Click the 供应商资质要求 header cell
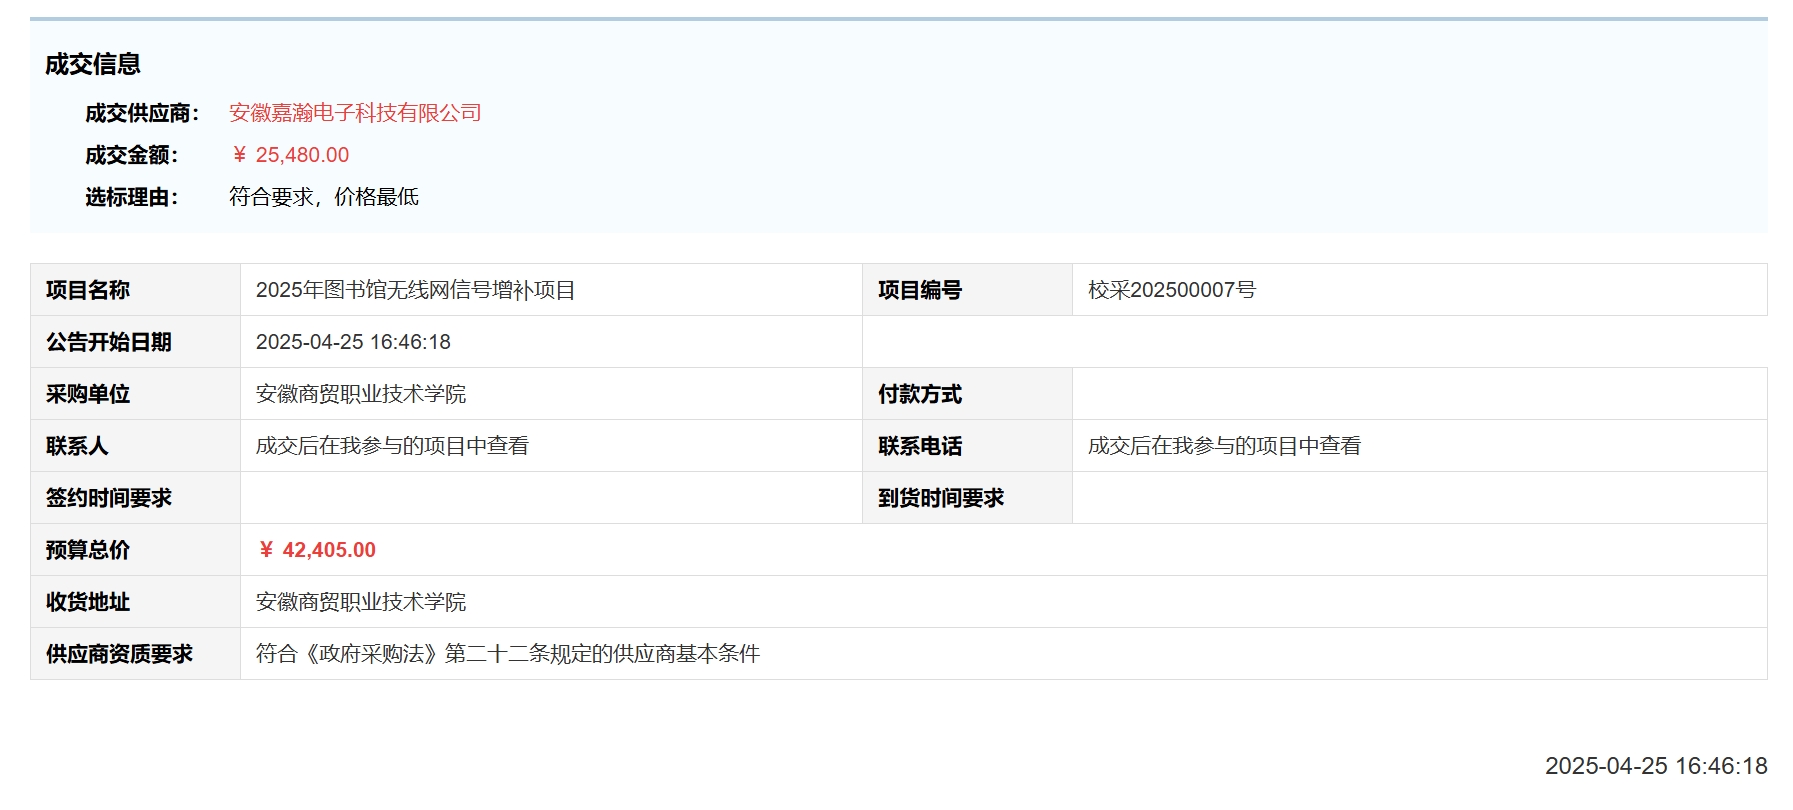The width and height of the screenshot is (1793, 810). (119, 654)
